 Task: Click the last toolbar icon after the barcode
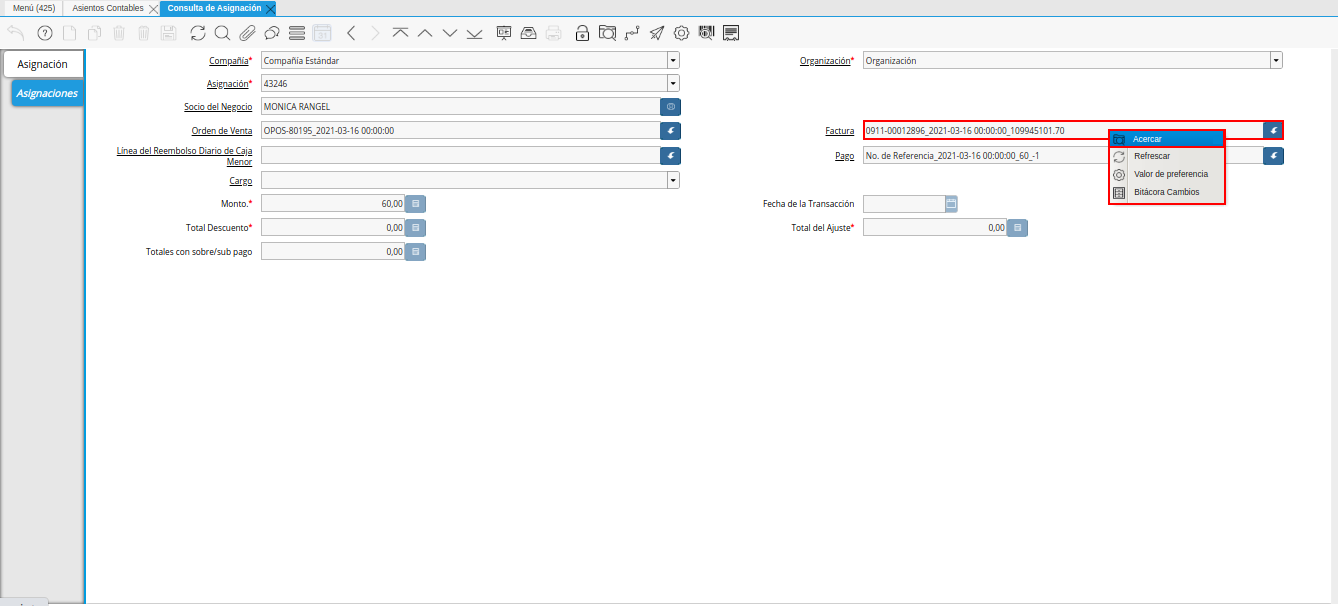pyautogui.click(x=732, y=33)
